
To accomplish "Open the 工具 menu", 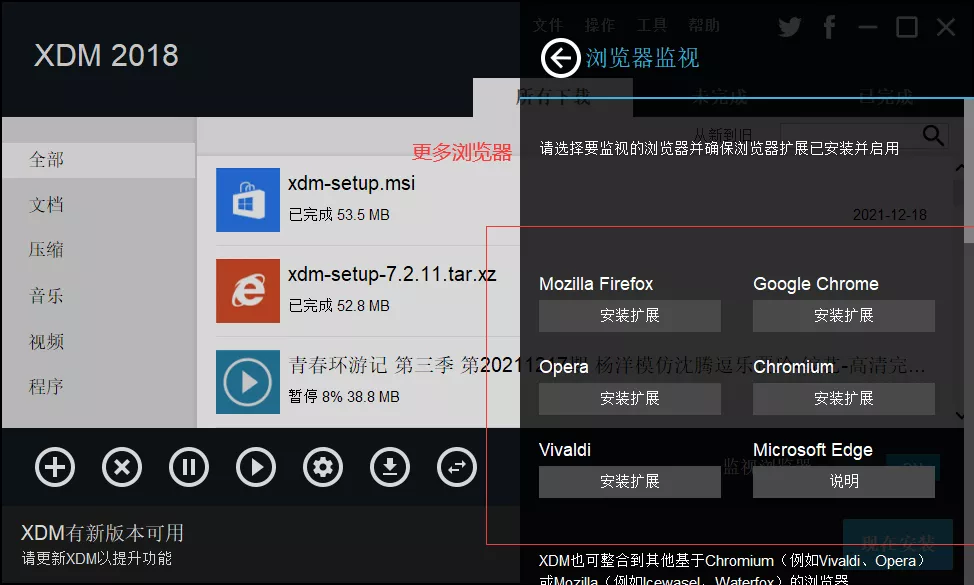I will (651, 24).
